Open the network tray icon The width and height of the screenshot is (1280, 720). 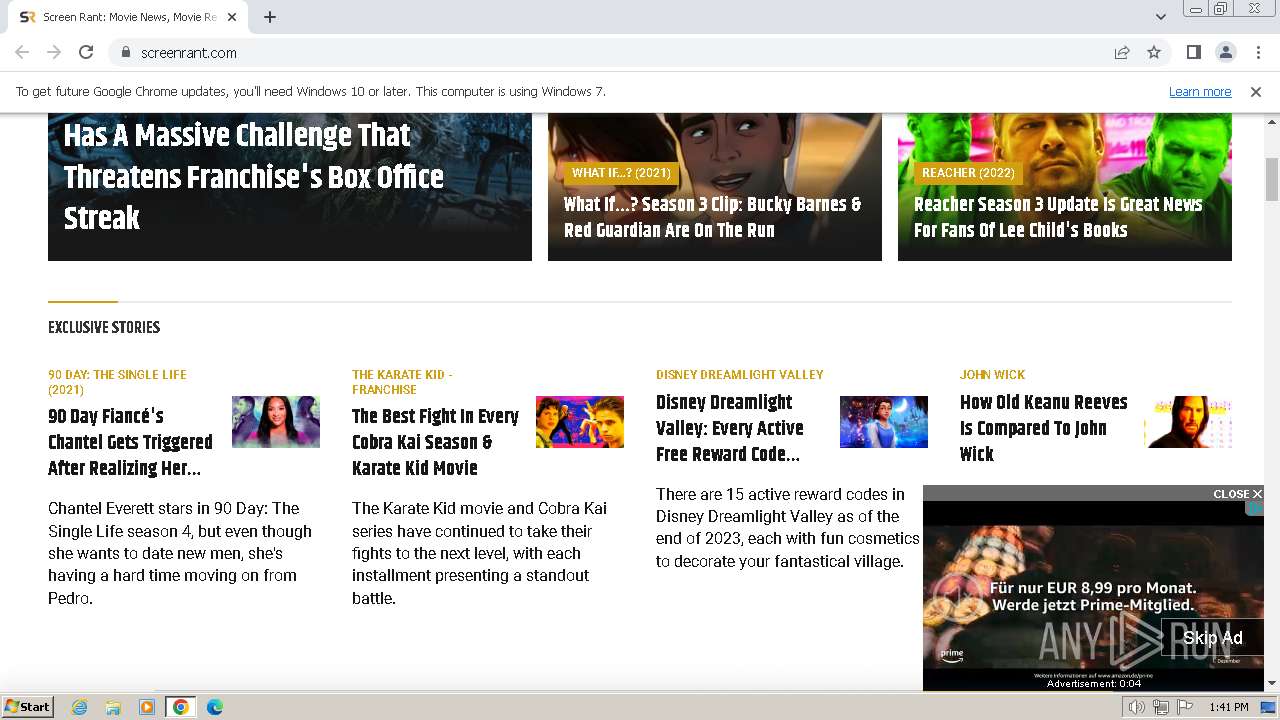[x=1161, y=707]
